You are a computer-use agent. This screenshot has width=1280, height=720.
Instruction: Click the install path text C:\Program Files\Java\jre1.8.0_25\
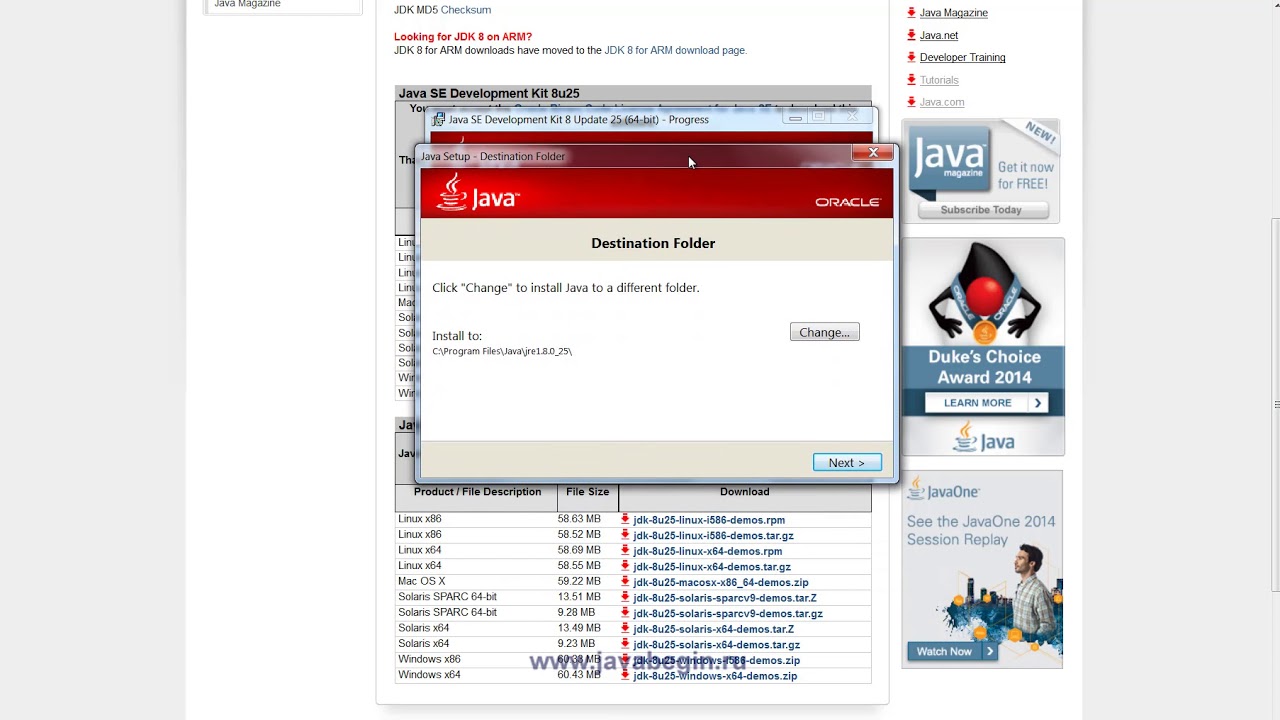pos(502,351)
